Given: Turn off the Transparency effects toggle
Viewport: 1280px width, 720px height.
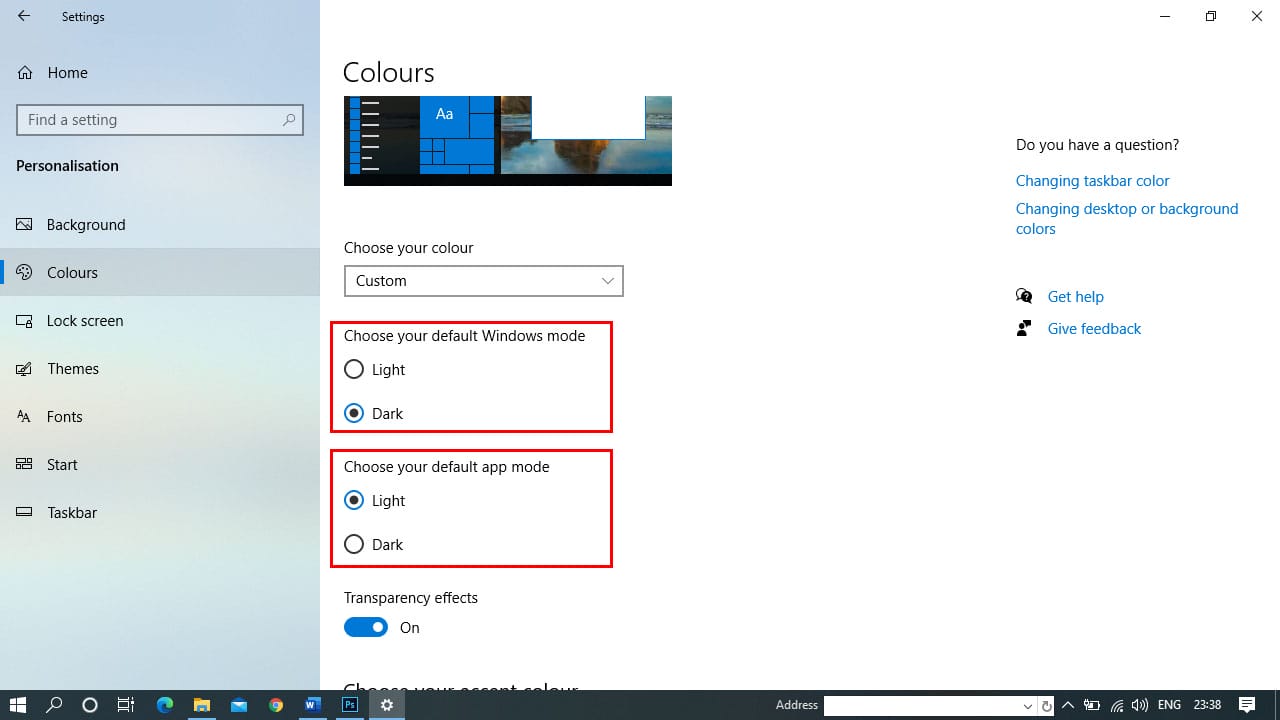Looking at the screenshot, I should pos(366,628).
